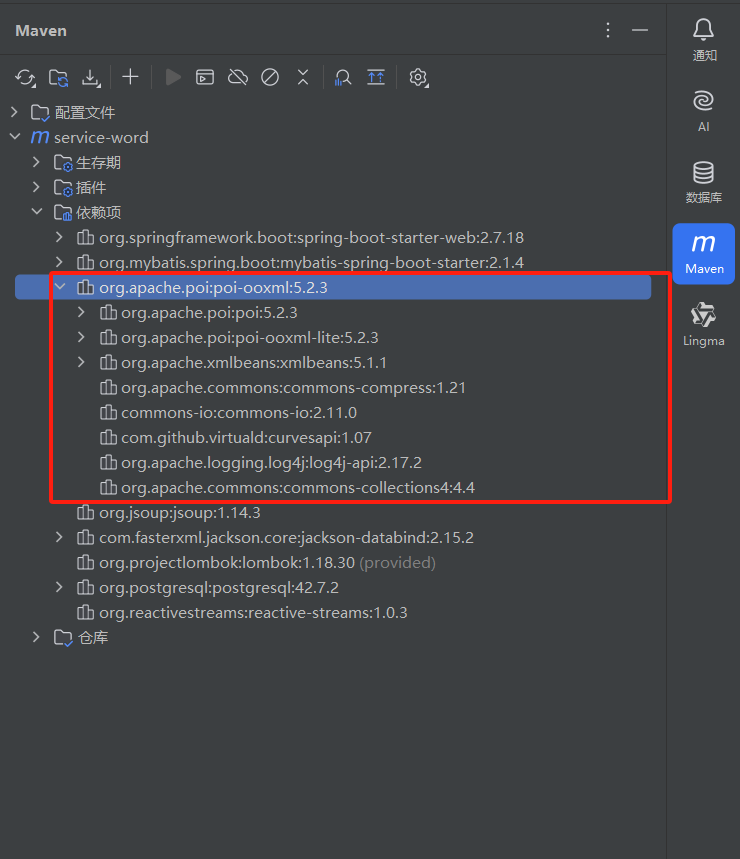Hide the Maven tool window
The image size is (740, 859).
(x=640, y=30)
